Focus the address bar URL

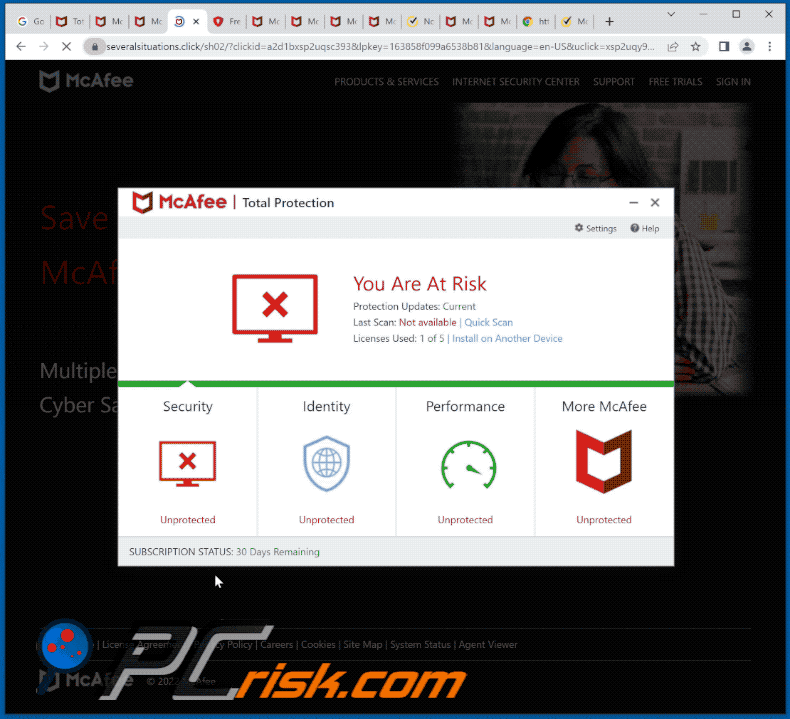coord(380,46)
